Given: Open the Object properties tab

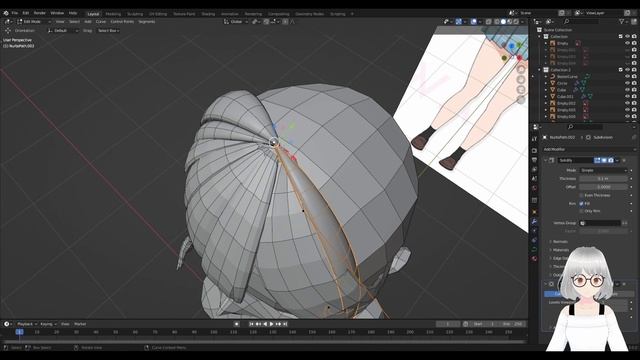Looking at the screenshot, I should coord(534,211).
